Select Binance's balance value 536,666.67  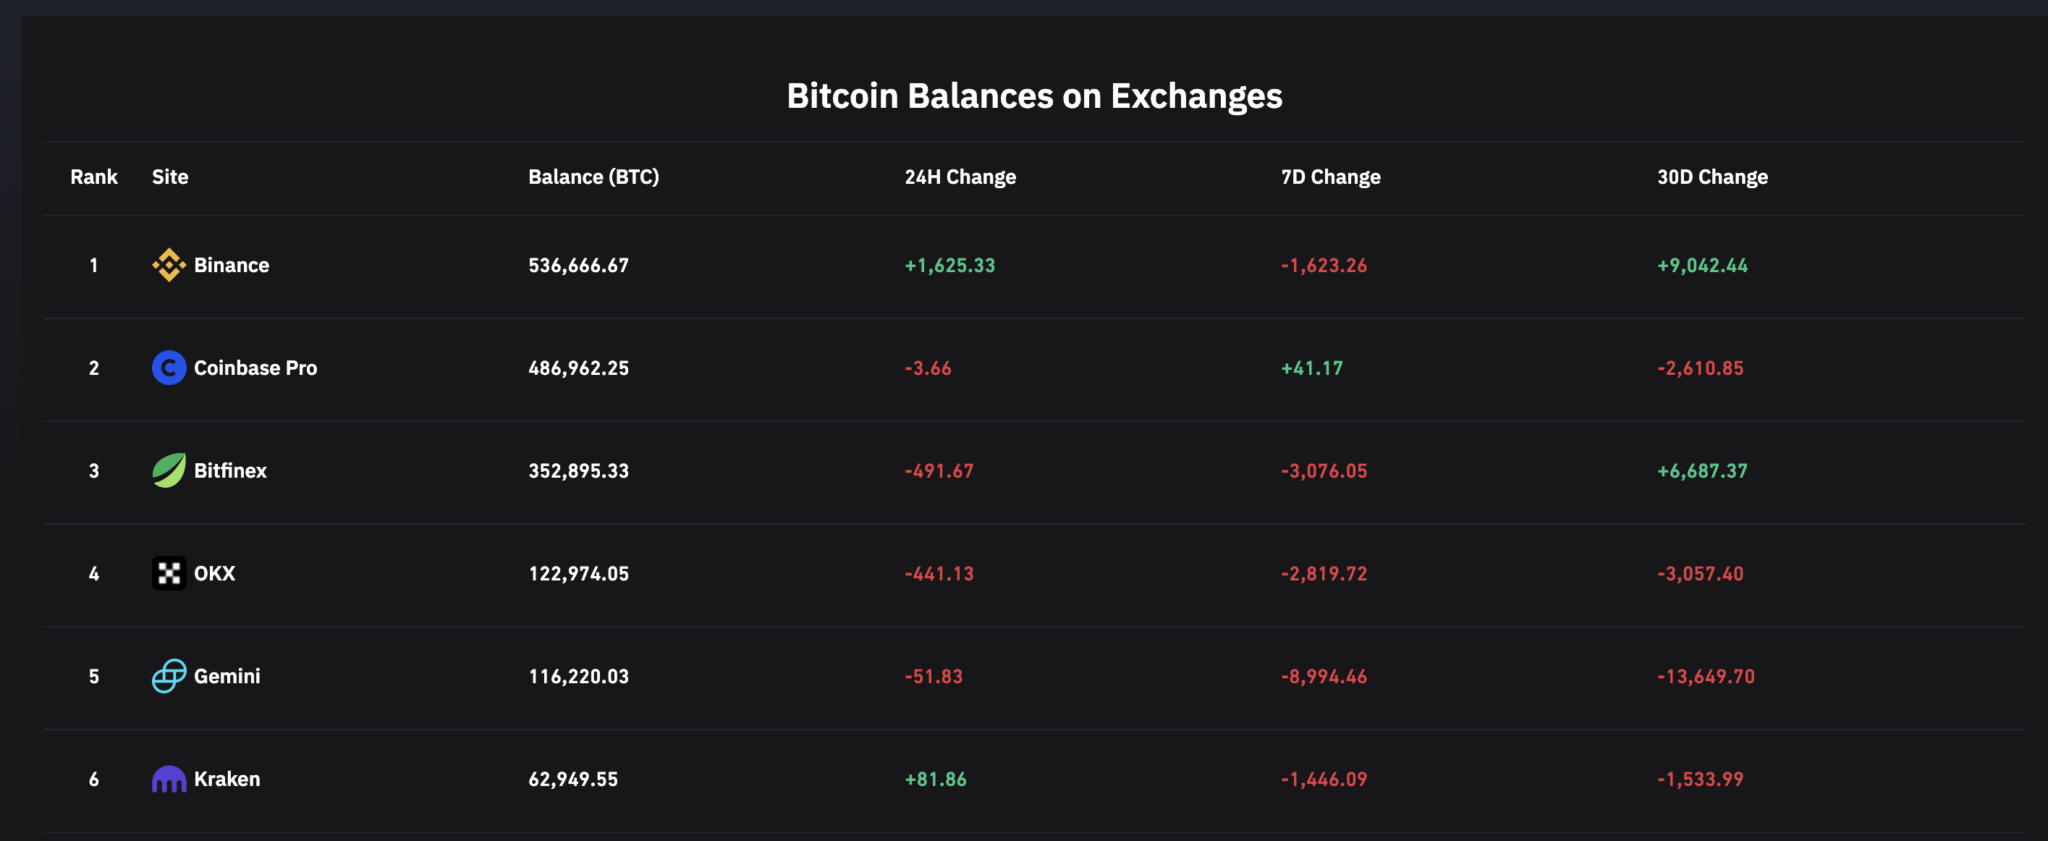pos(578,265)
